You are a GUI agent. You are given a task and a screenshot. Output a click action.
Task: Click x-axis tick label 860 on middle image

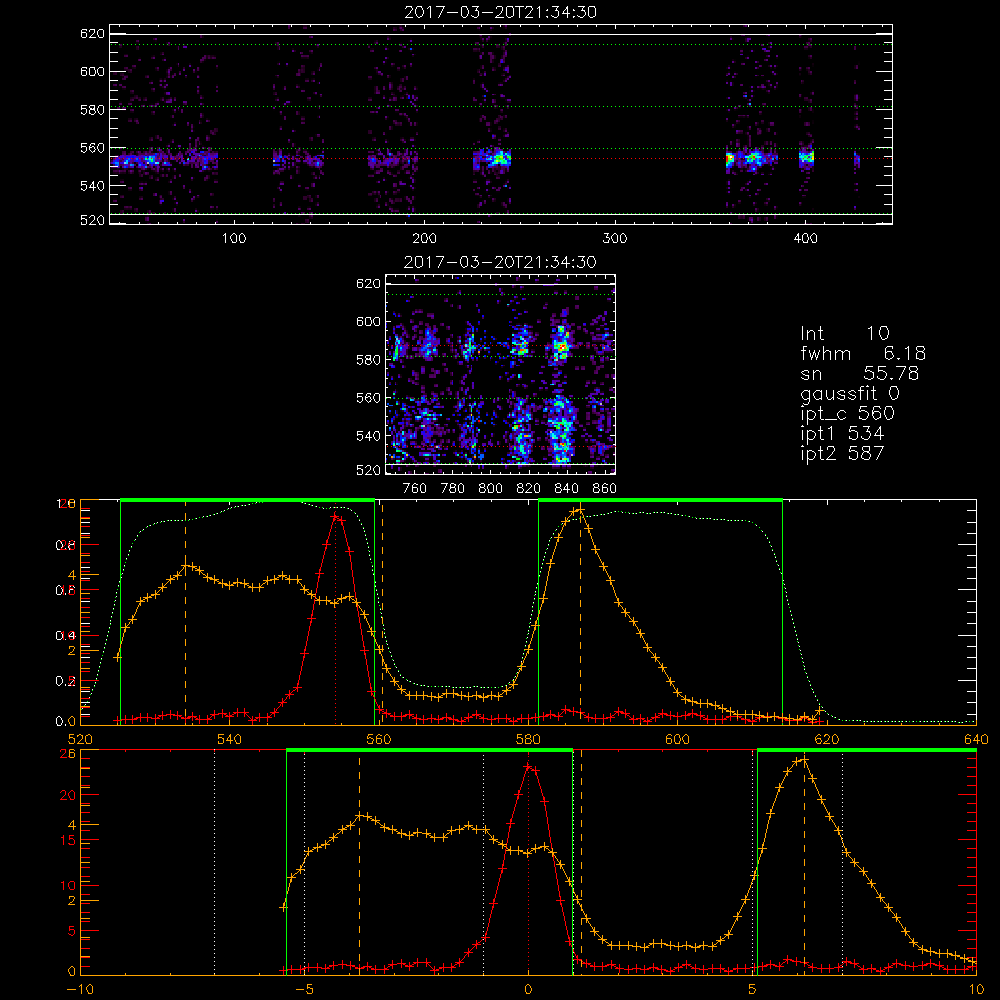[605, 489]
